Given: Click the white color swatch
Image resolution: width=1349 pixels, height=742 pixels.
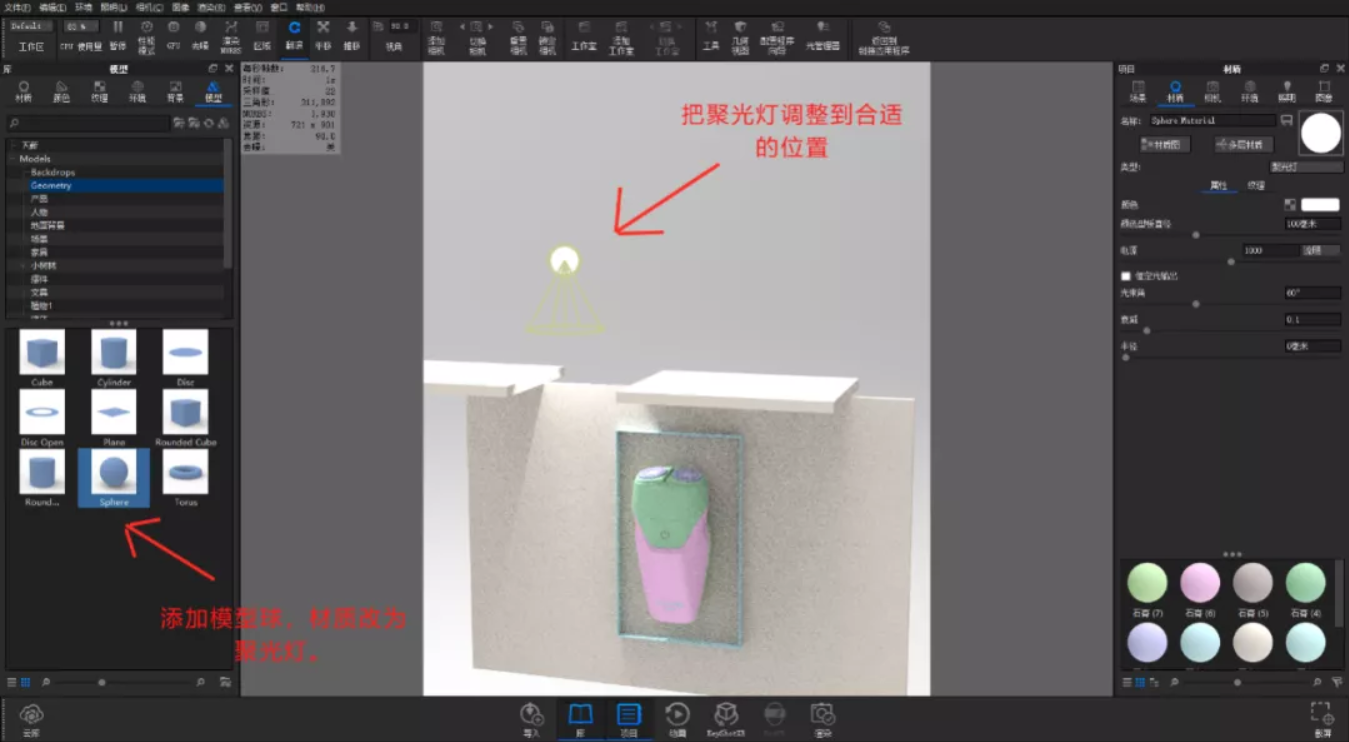Looking at the screenshot, I should [1320, 204].
